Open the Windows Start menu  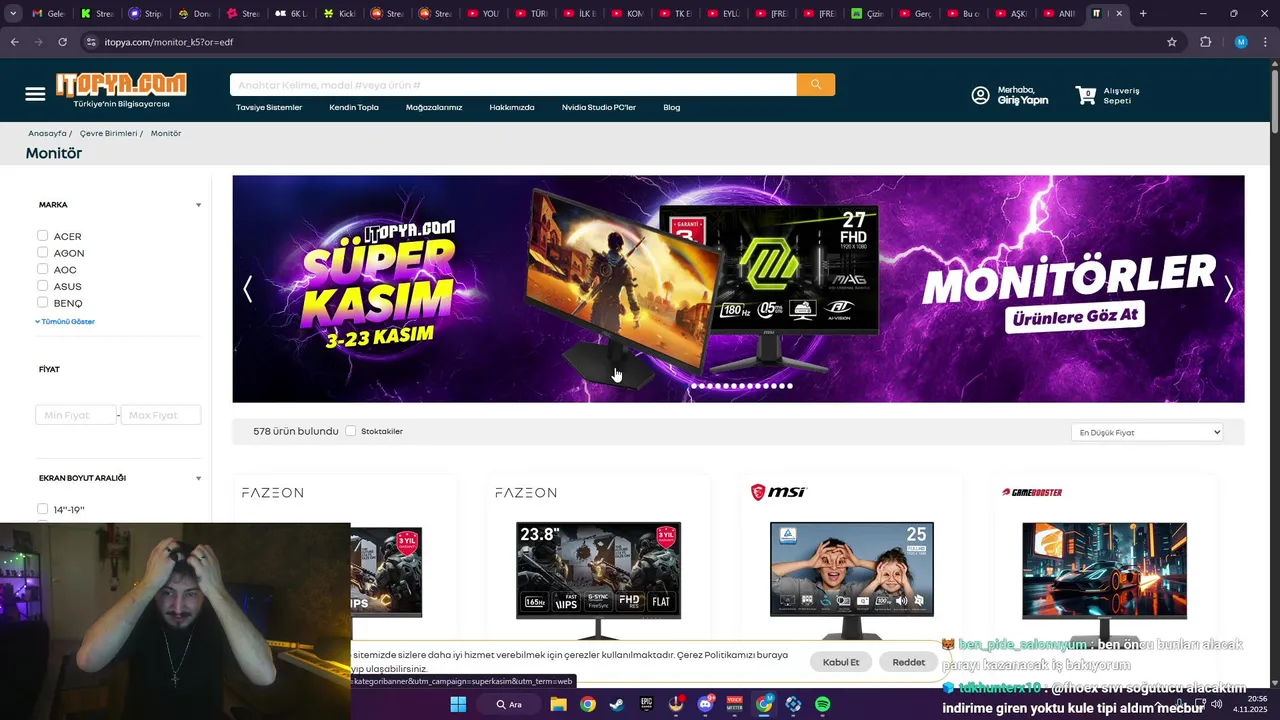pyautogui.click(x=458, y=704)
